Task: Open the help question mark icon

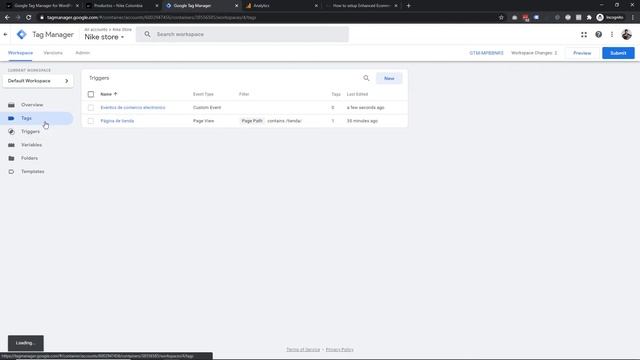Action: pyautogui.click(x=598, y=35)
